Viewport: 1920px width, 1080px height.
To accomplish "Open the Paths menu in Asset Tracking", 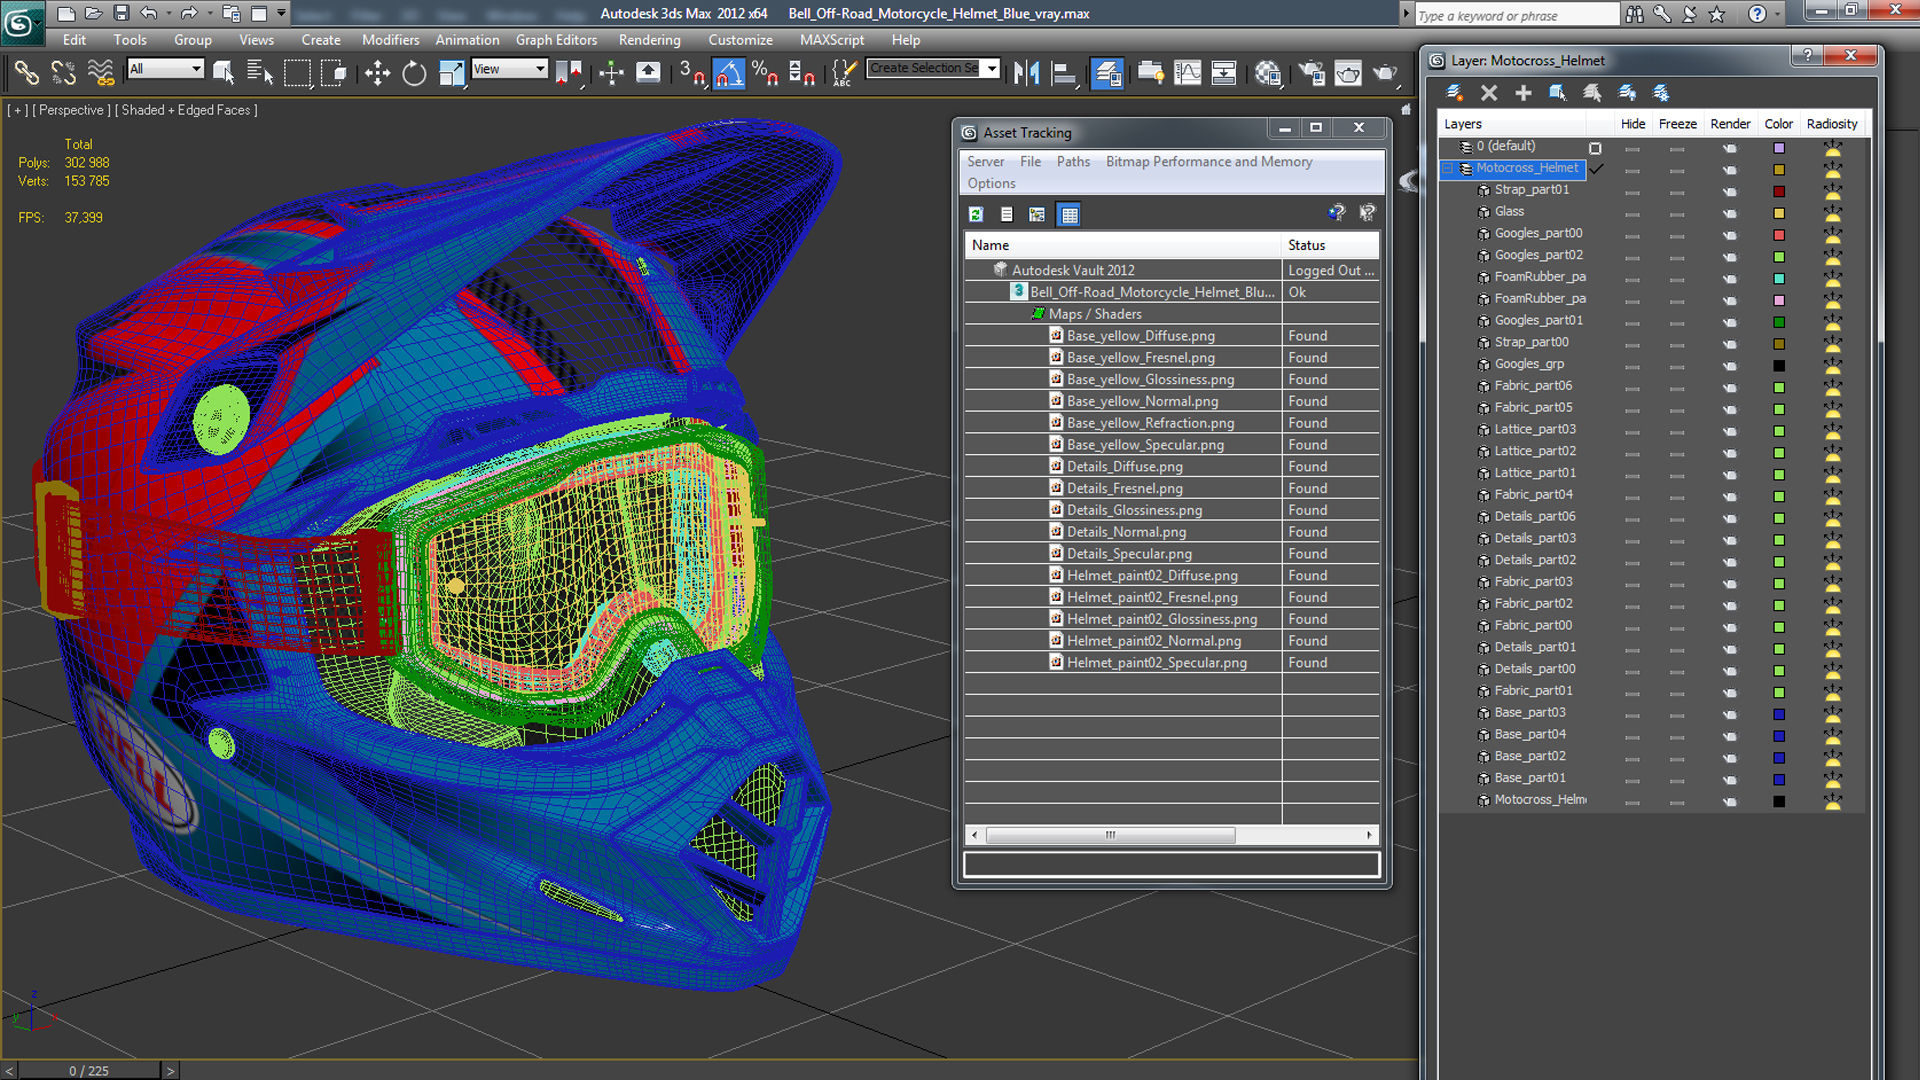I will tap(1073, 161).
